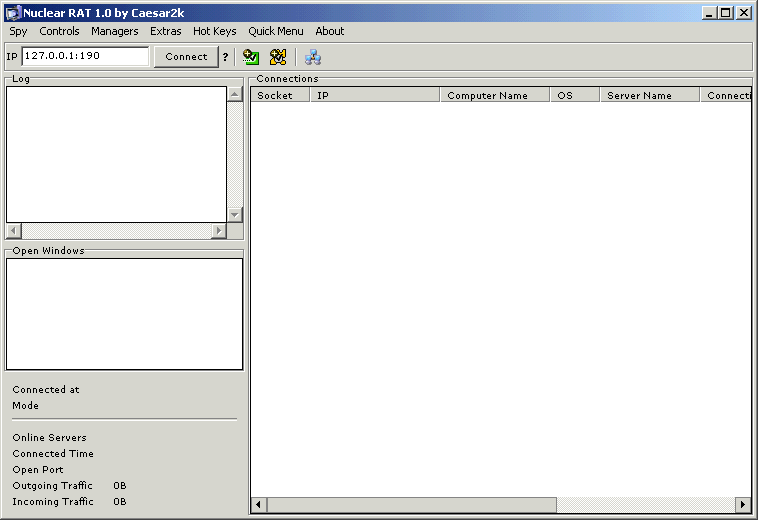
Task: Click the yellow X toolbar icon
Action: point(278,57)
